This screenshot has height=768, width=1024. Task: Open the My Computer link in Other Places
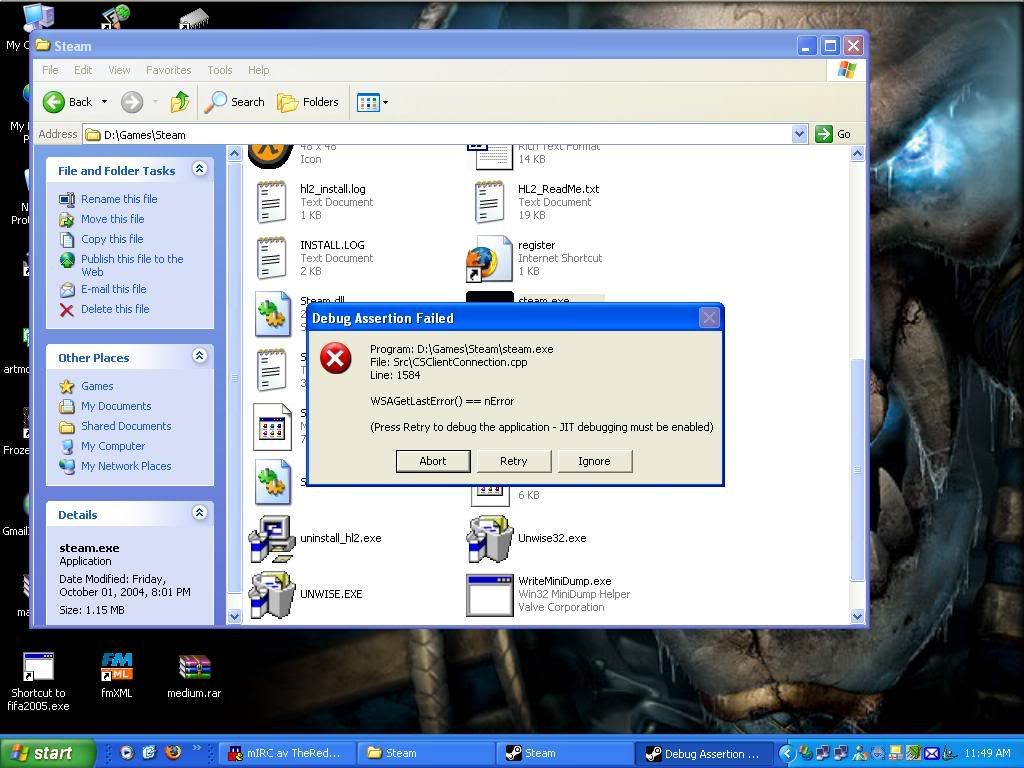point(113,446)
